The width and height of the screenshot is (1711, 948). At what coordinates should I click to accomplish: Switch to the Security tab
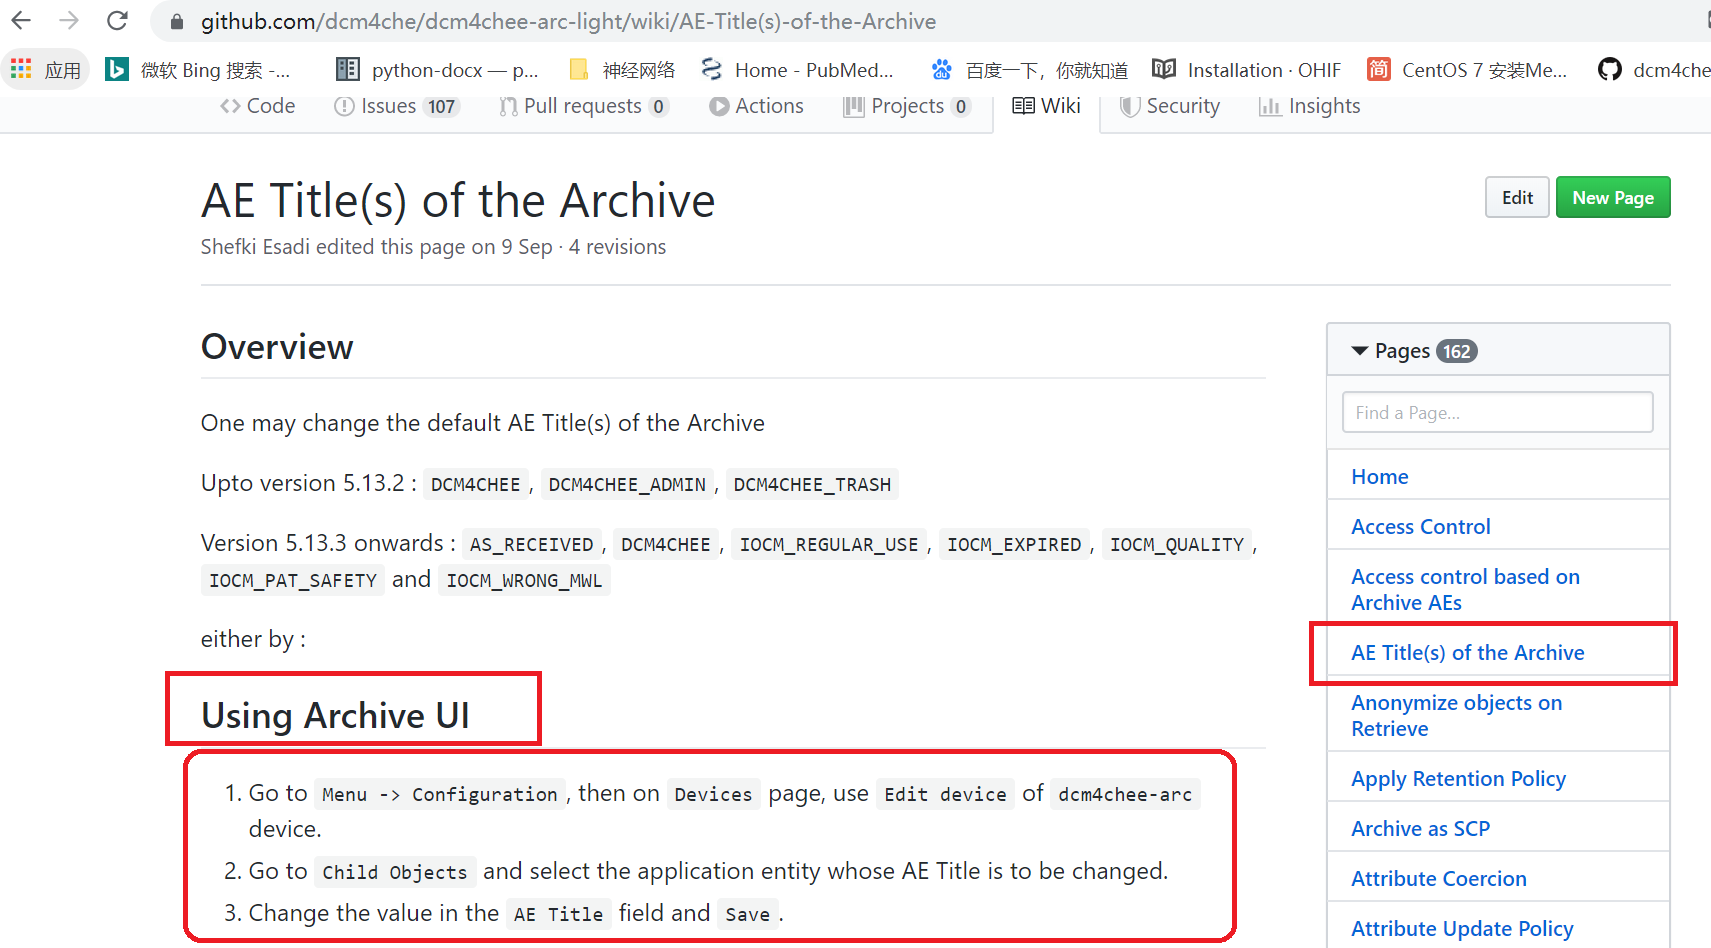point(1170,105)
